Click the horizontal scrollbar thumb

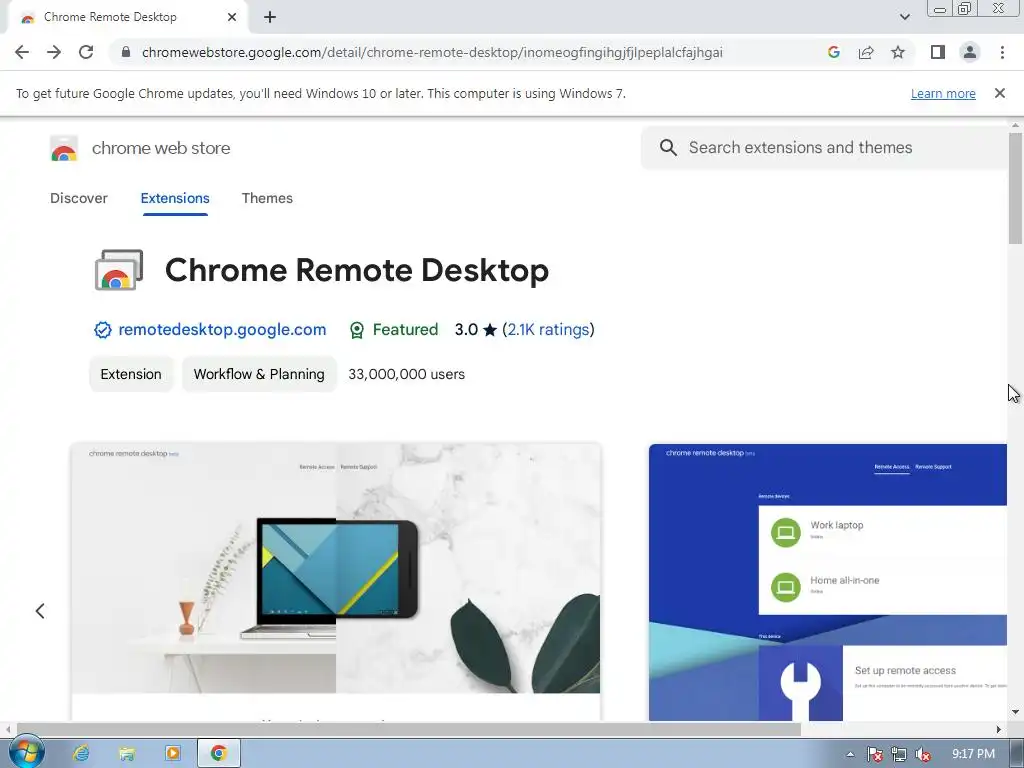click(x=408, y=729)
